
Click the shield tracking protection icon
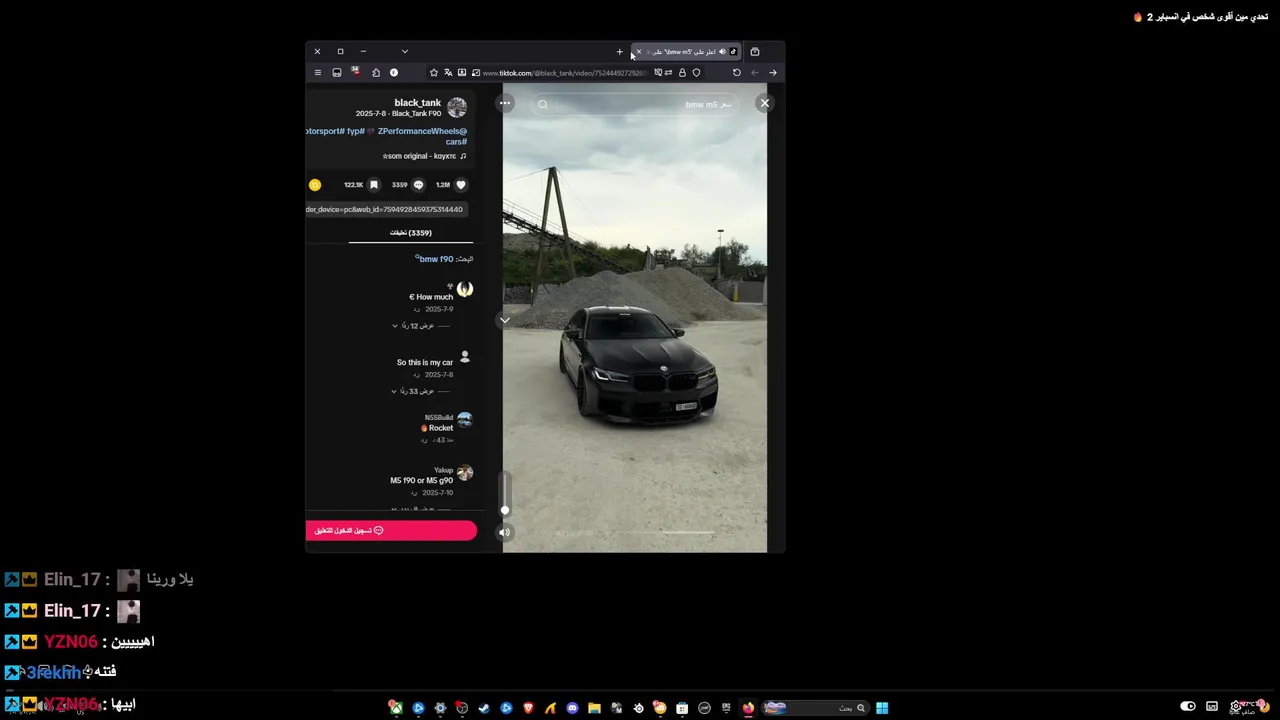coord(697,72)
